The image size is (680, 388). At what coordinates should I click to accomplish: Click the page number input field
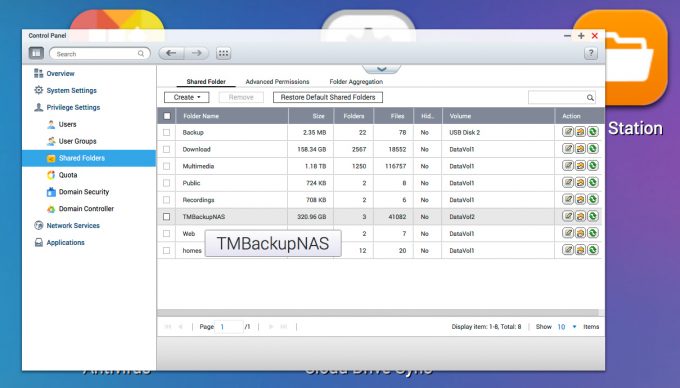(229, 327)
